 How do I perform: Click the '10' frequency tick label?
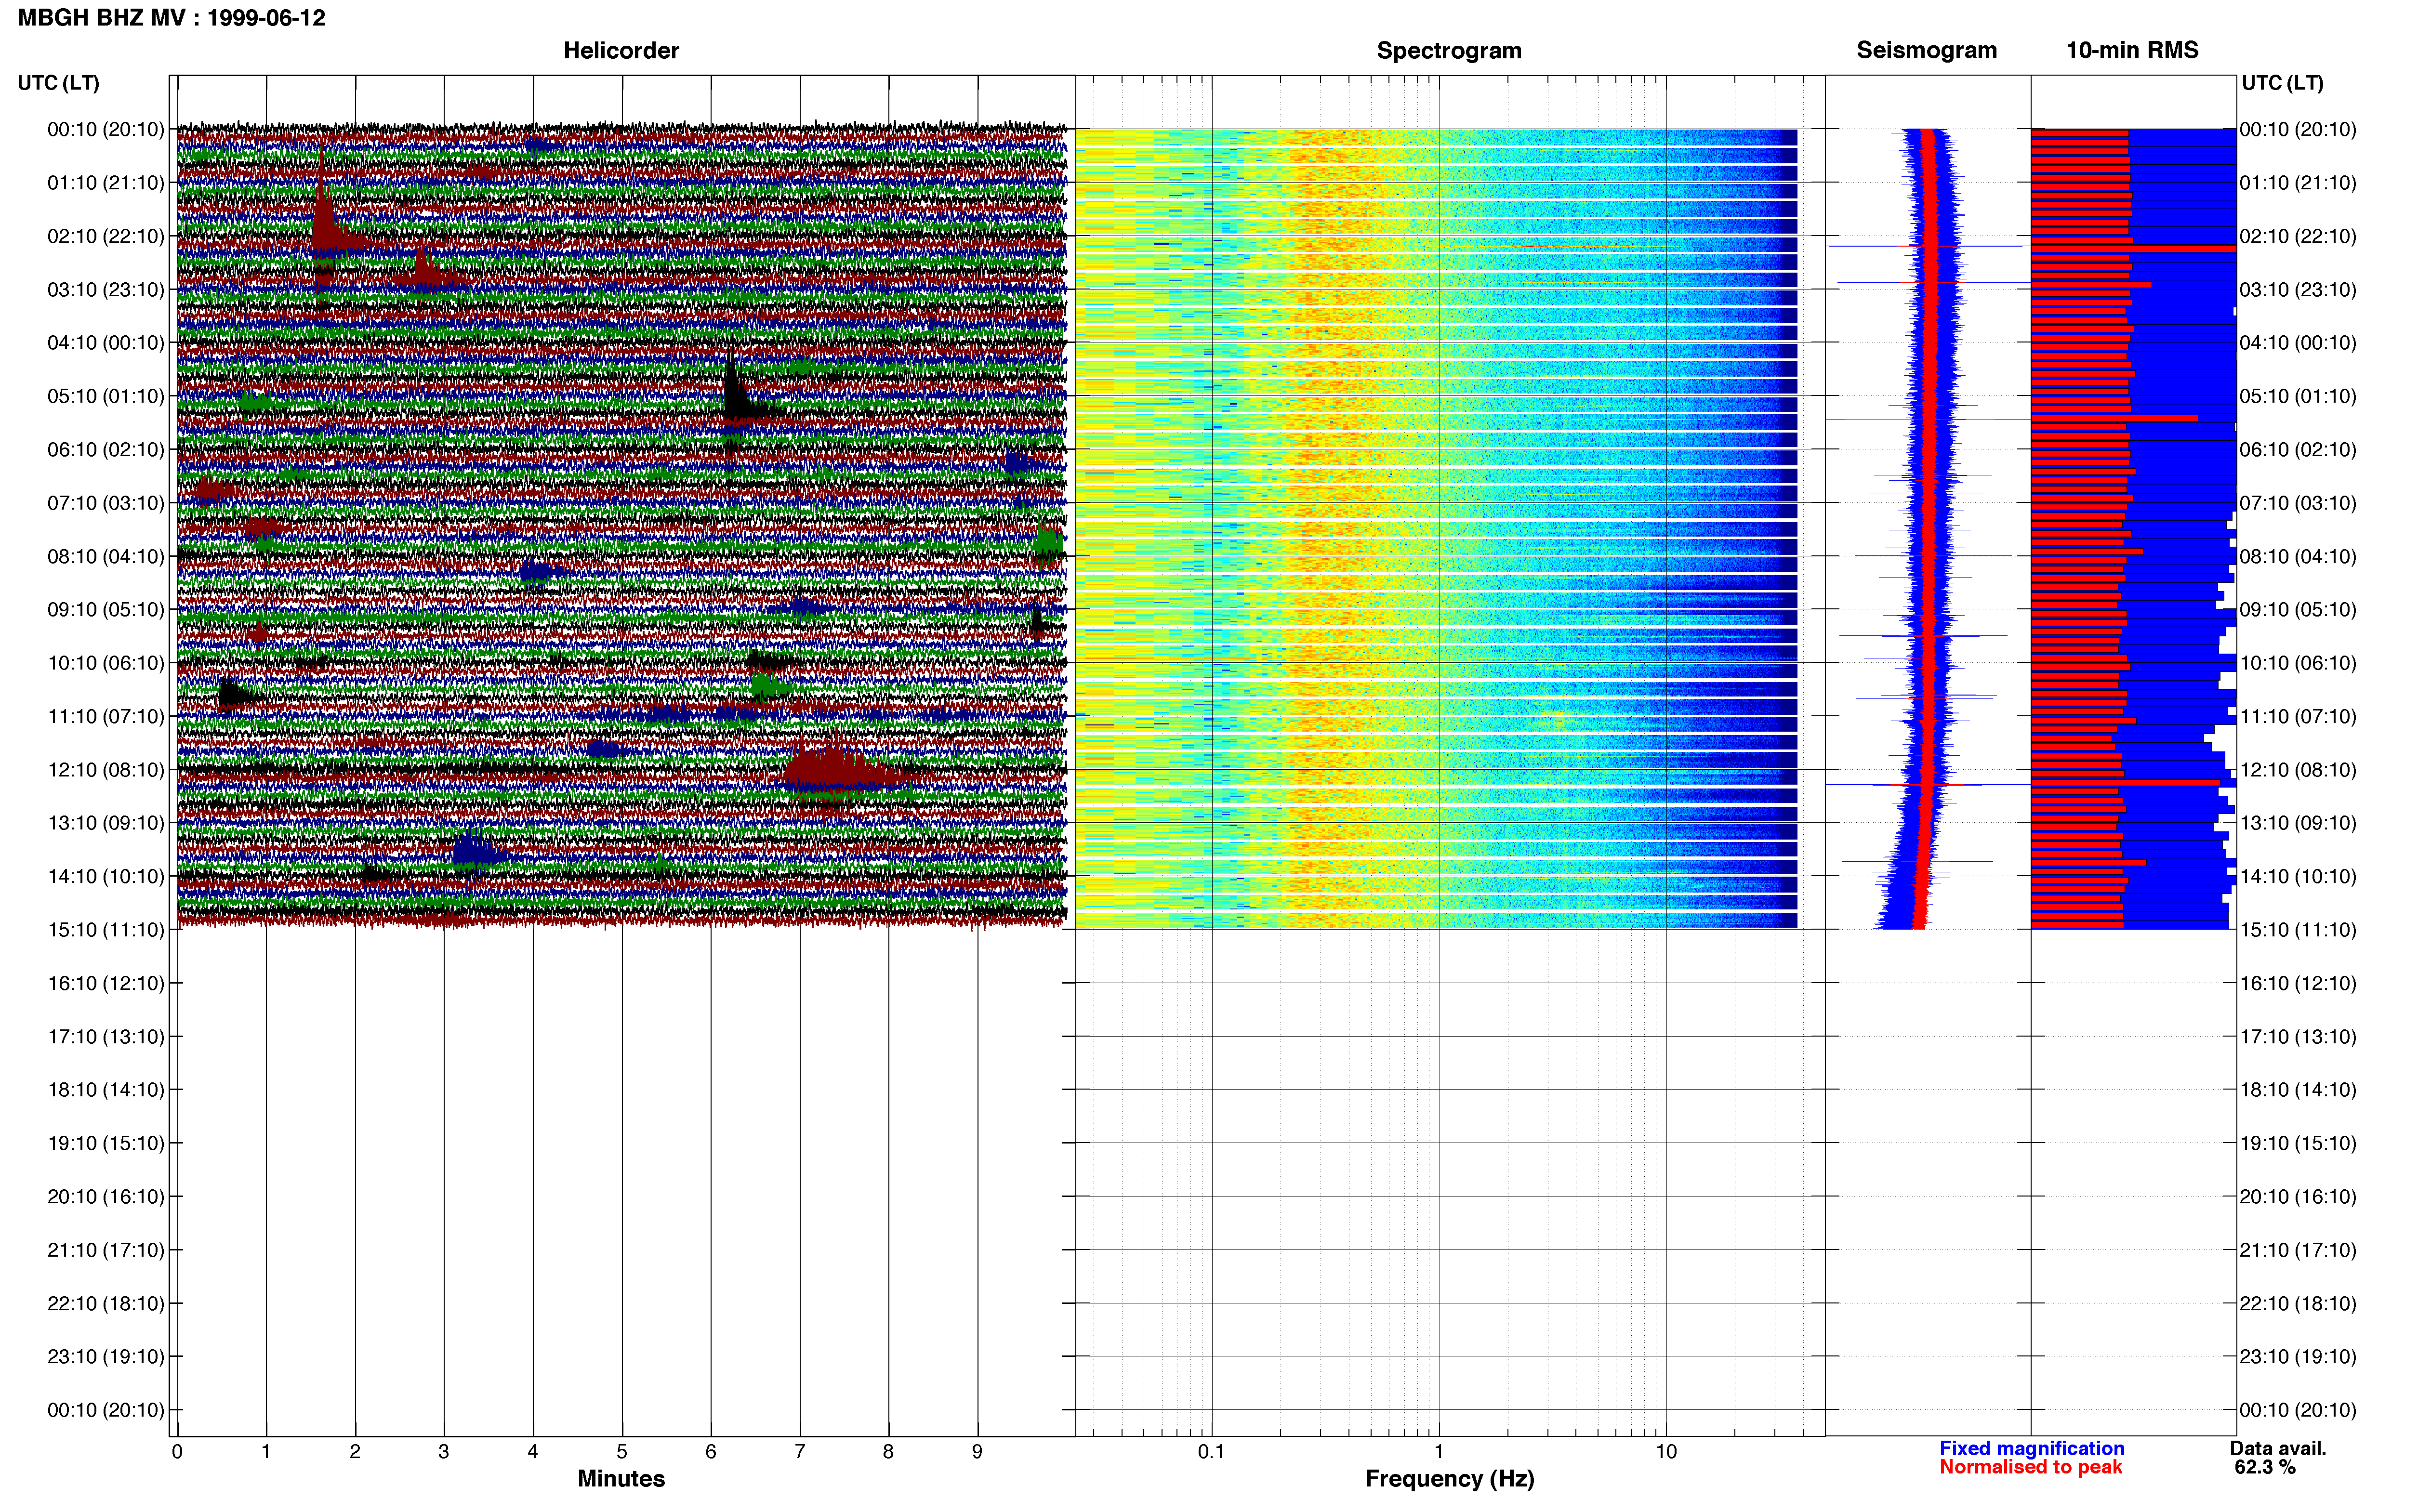(x=1666, y=1452)
